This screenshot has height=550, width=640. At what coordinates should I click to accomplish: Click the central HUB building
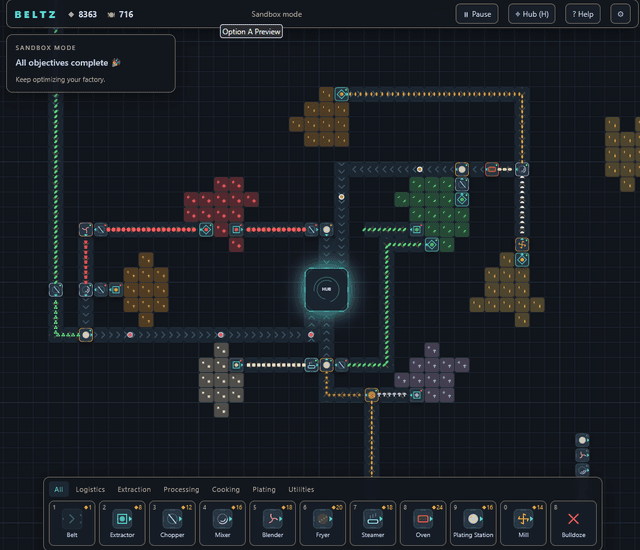click(326, 289)
